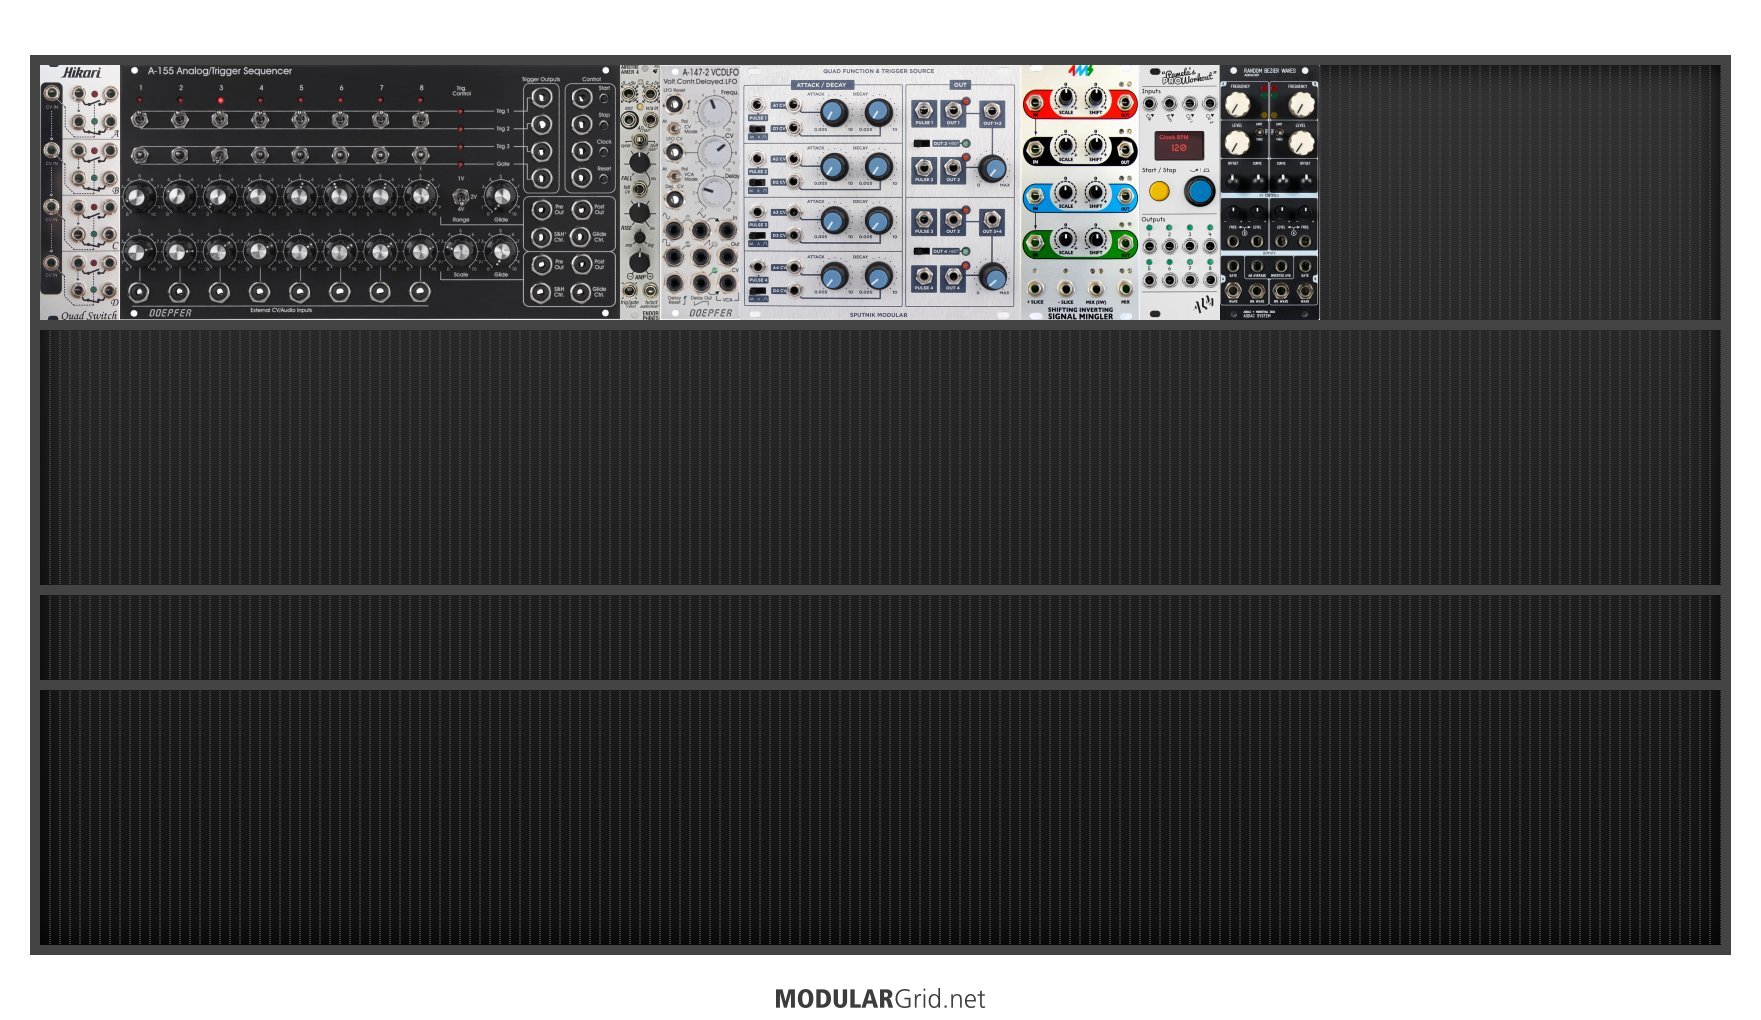The height and width of the screenshot is (1020, 1761).
Task: Turn the Airstreamer AMP knob
Action: [639, 262]
